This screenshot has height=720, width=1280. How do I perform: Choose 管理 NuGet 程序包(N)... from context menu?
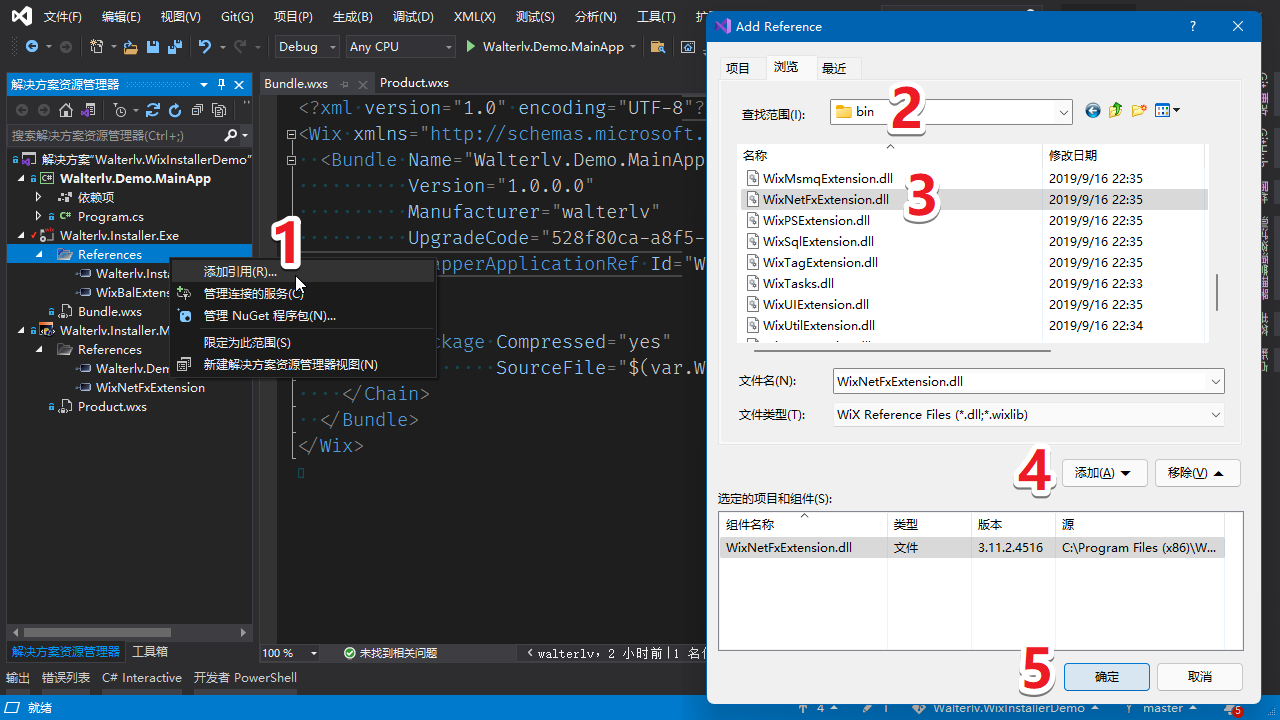[x=303, y=316]
